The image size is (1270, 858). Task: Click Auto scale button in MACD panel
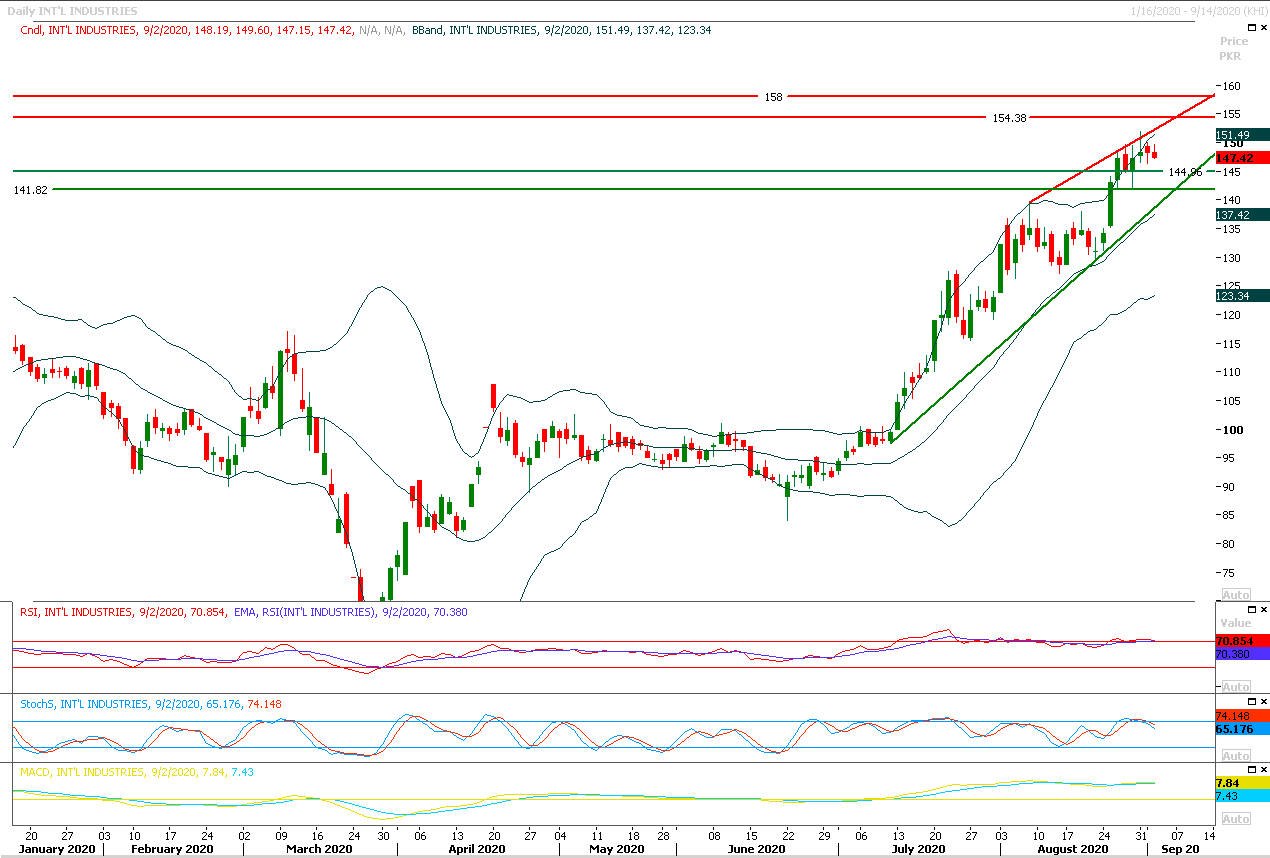1236,819
